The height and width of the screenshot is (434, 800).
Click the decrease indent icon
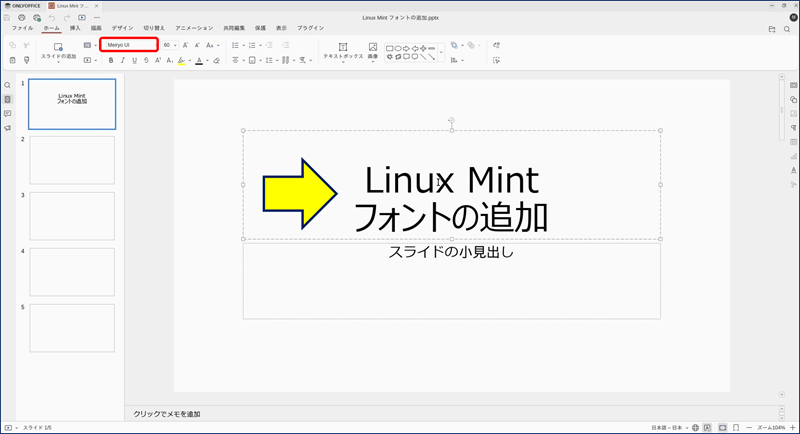[x=269, y=45]
